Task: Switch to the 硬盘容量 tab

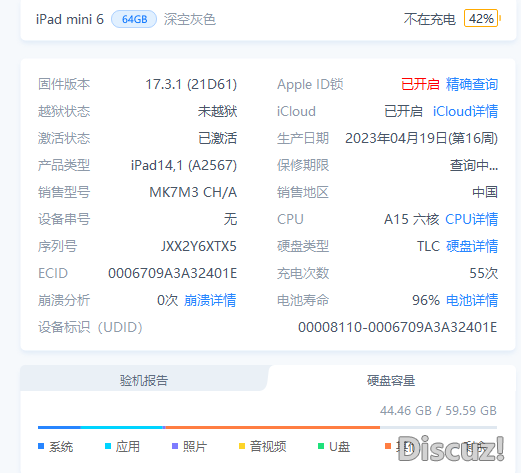Action: (x=391, y=380)
